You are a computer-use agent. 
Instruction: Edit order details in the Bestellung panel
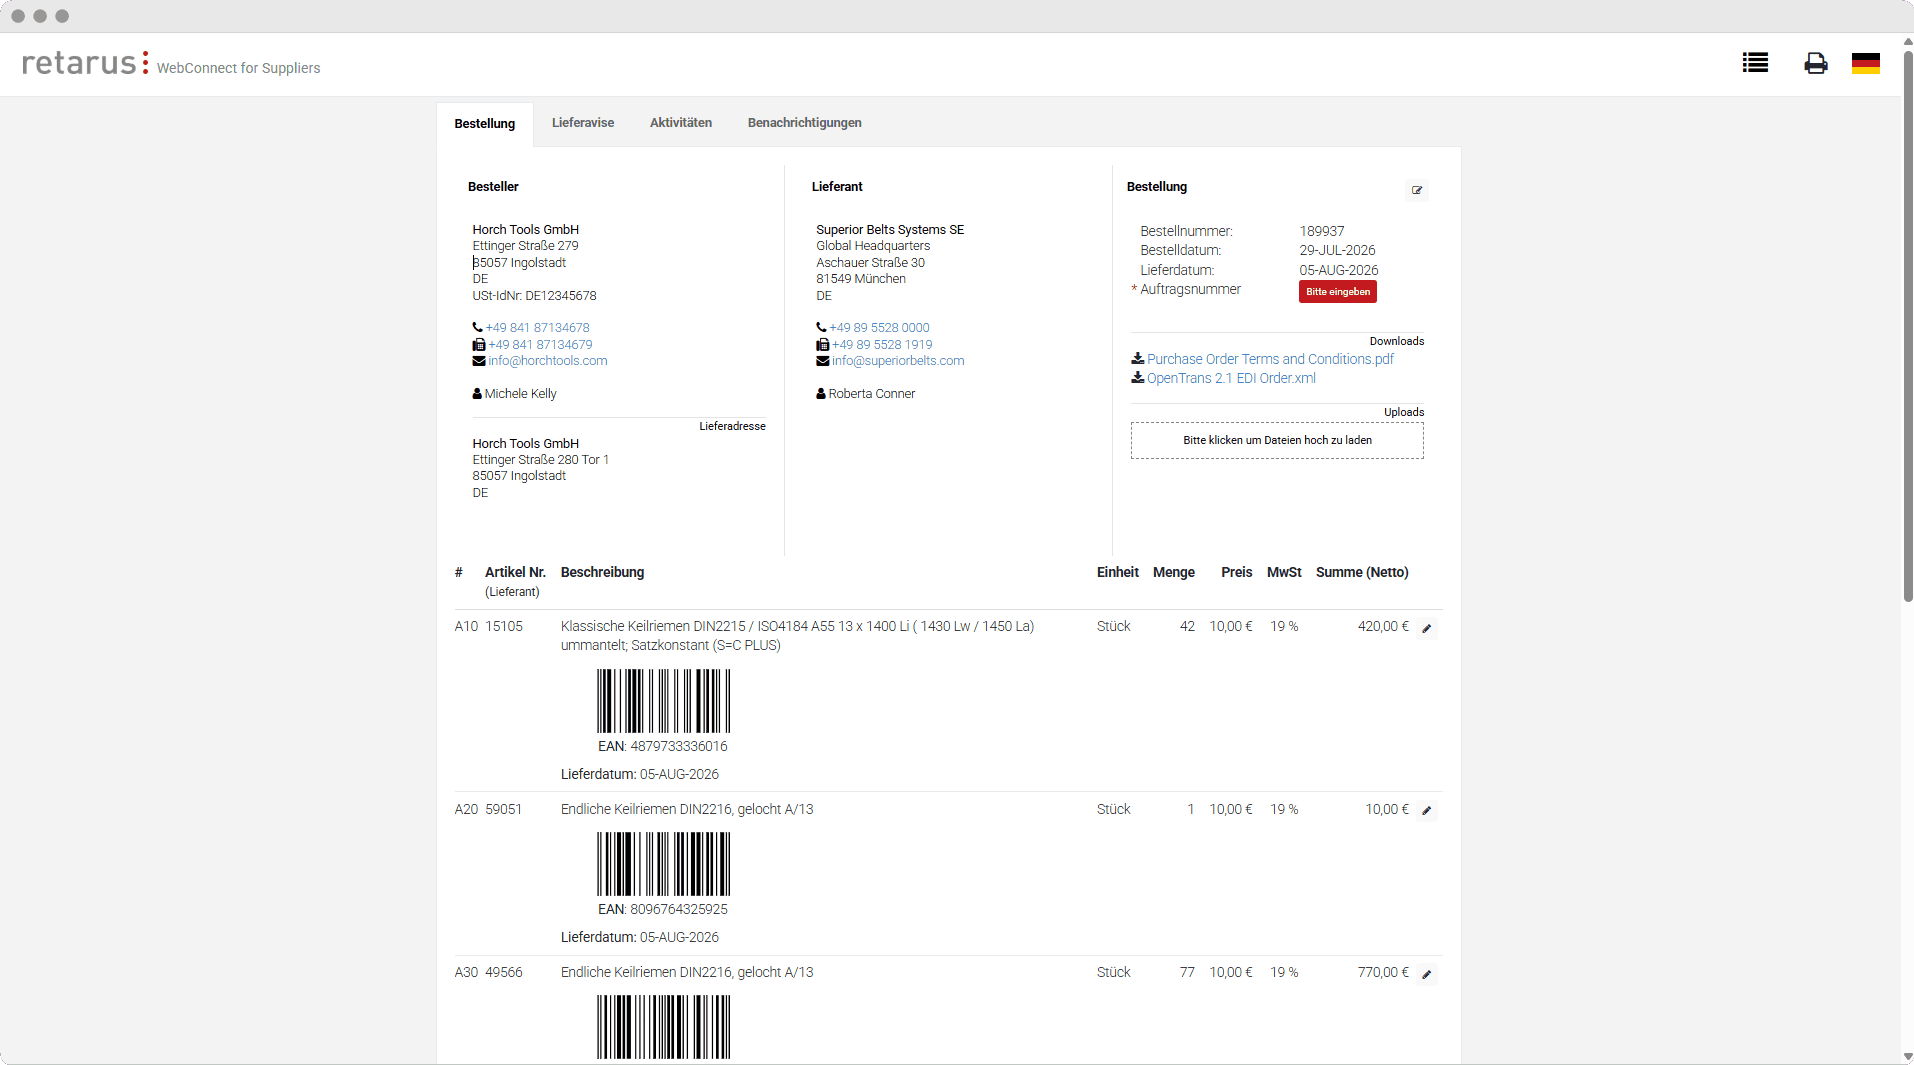point(1417,190)
